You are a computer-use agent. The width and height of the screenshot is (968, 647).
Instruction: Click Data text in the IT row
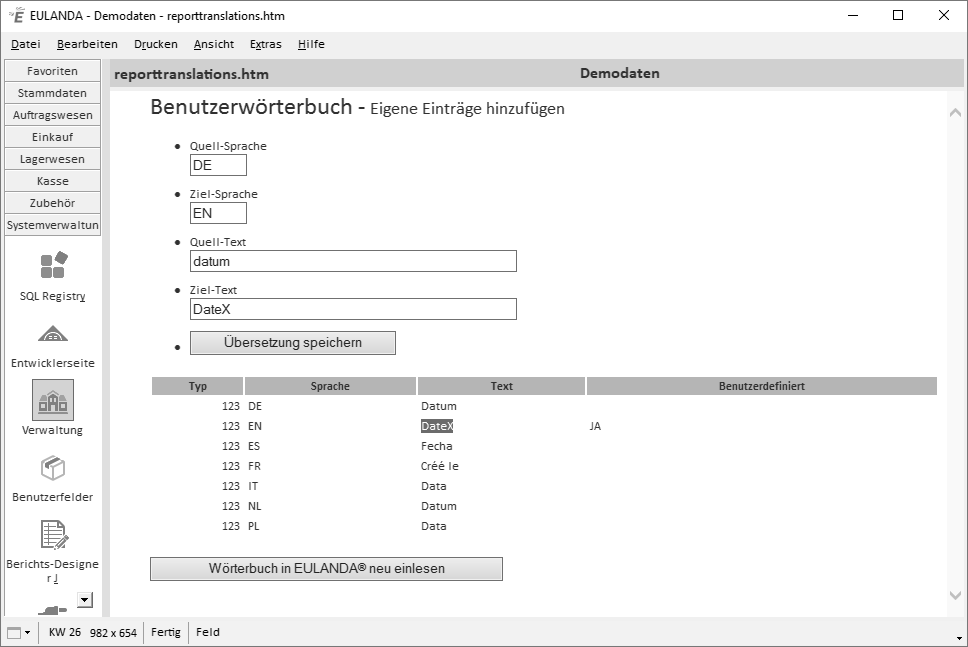tap(433, 486)
